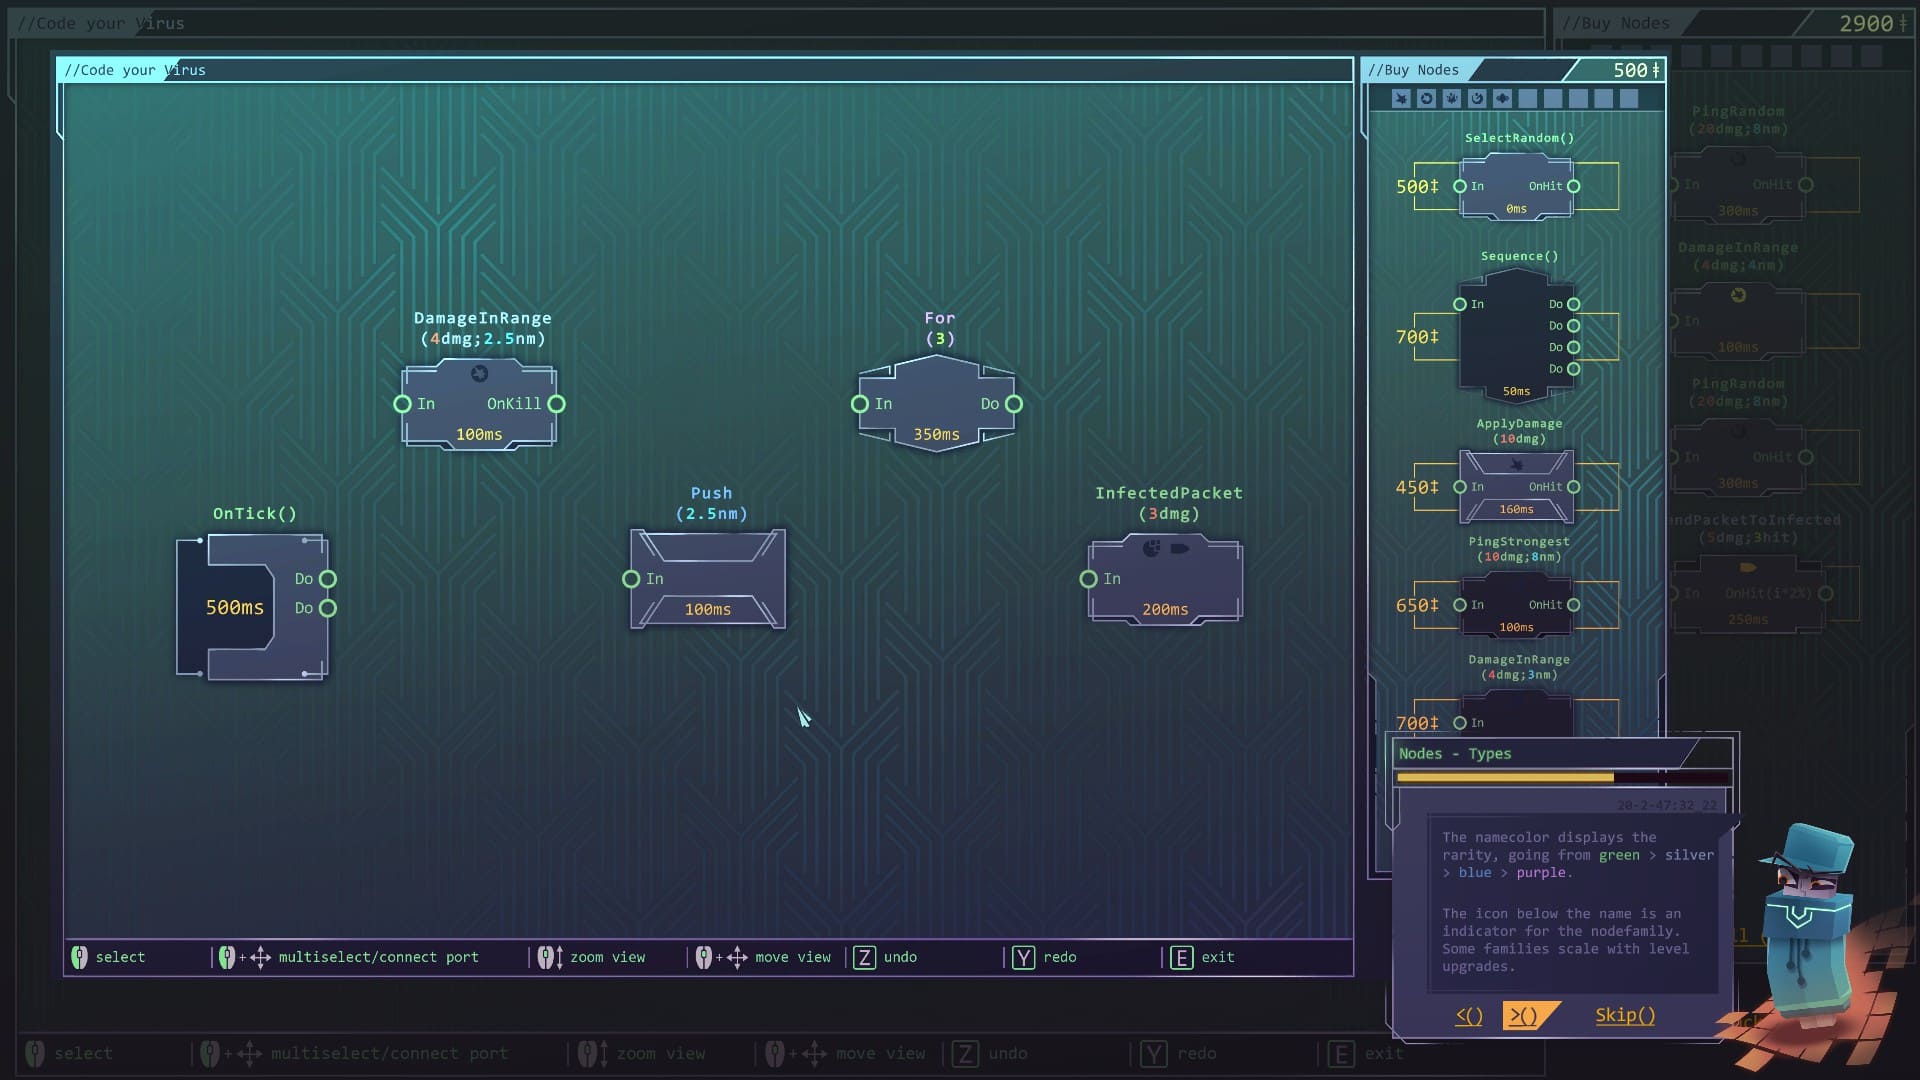
Task: Click the splat icon on InfectedPacket node
Action: click(1152, 548)
